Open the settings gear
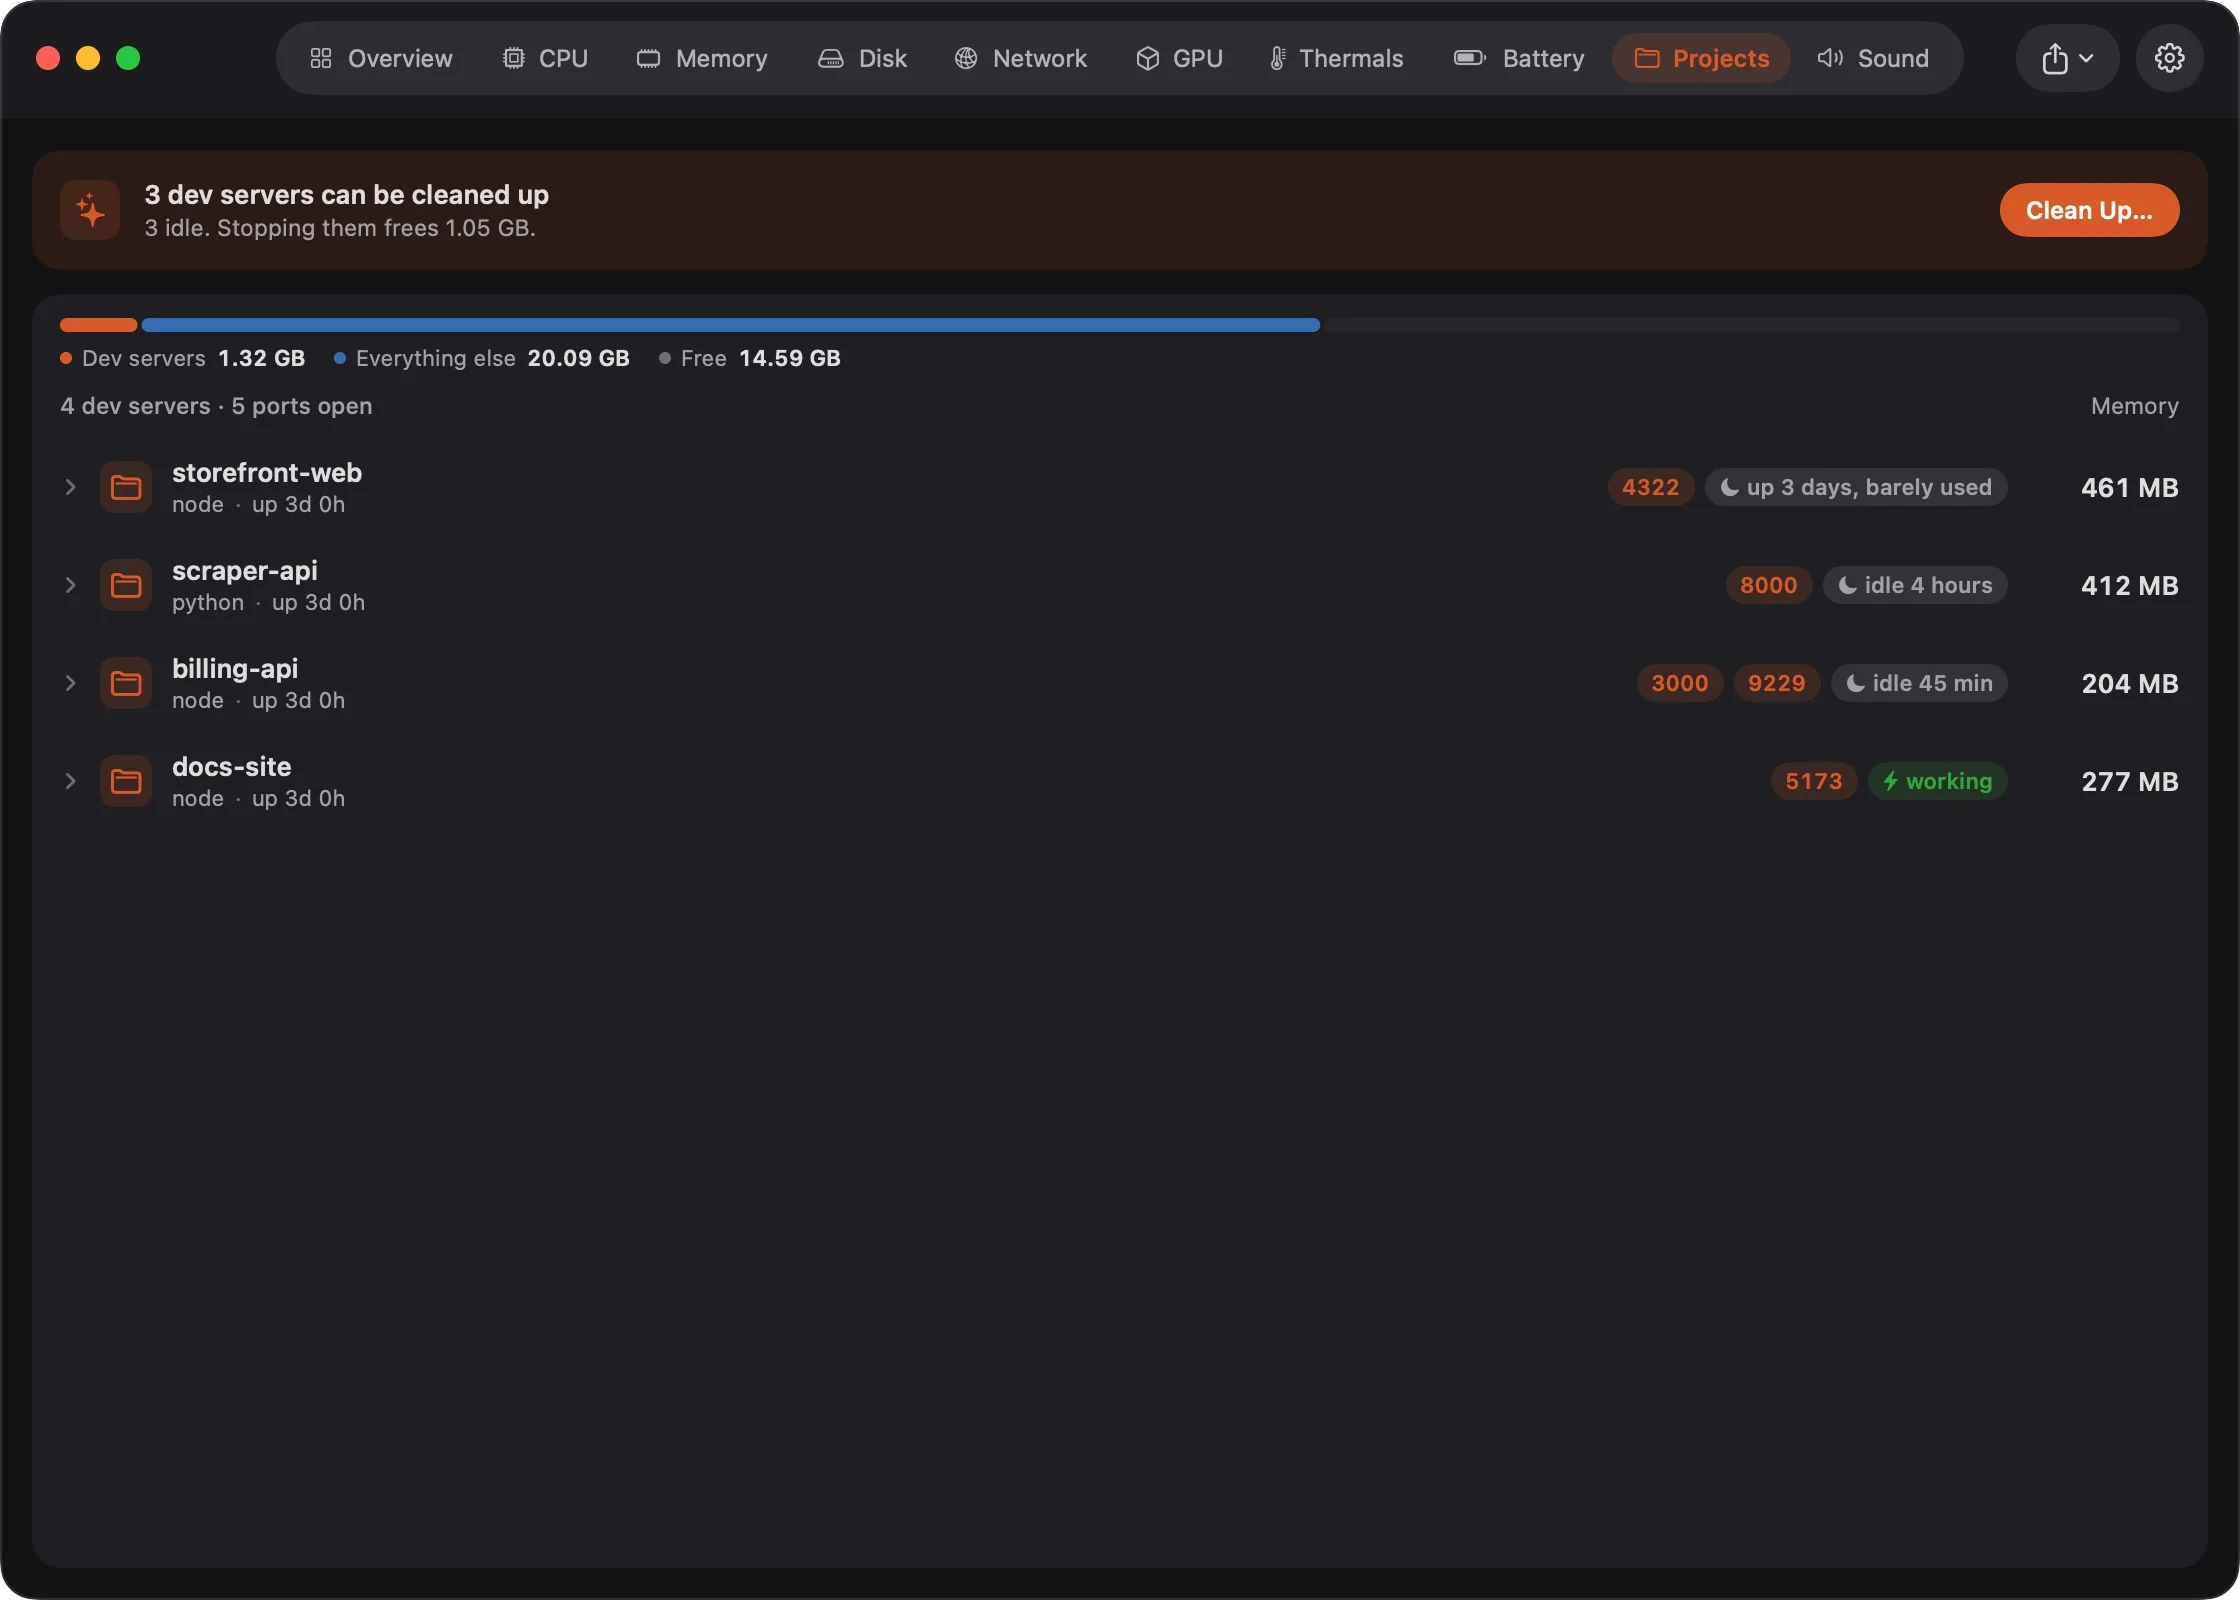2240x1600 pixels. 2169,58
